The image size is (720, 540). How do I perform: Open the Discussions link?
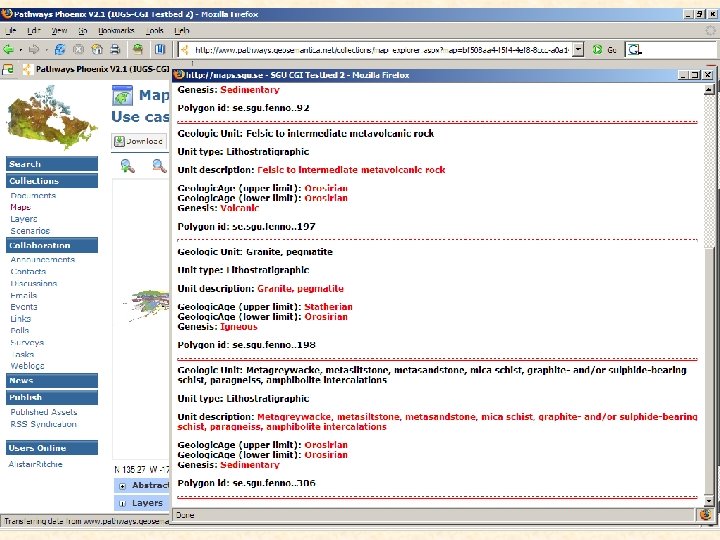click(x=34, y=283)
